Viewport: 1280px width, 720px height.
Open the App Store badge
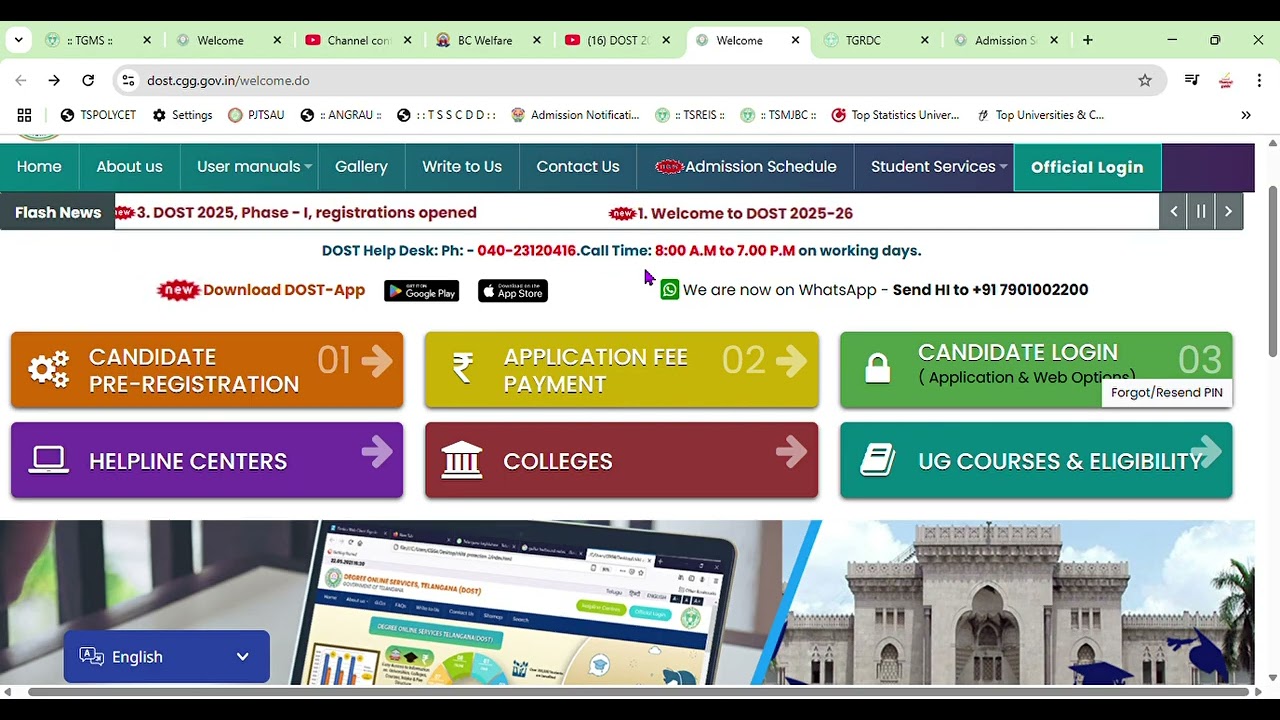click(x=512, y=291)
